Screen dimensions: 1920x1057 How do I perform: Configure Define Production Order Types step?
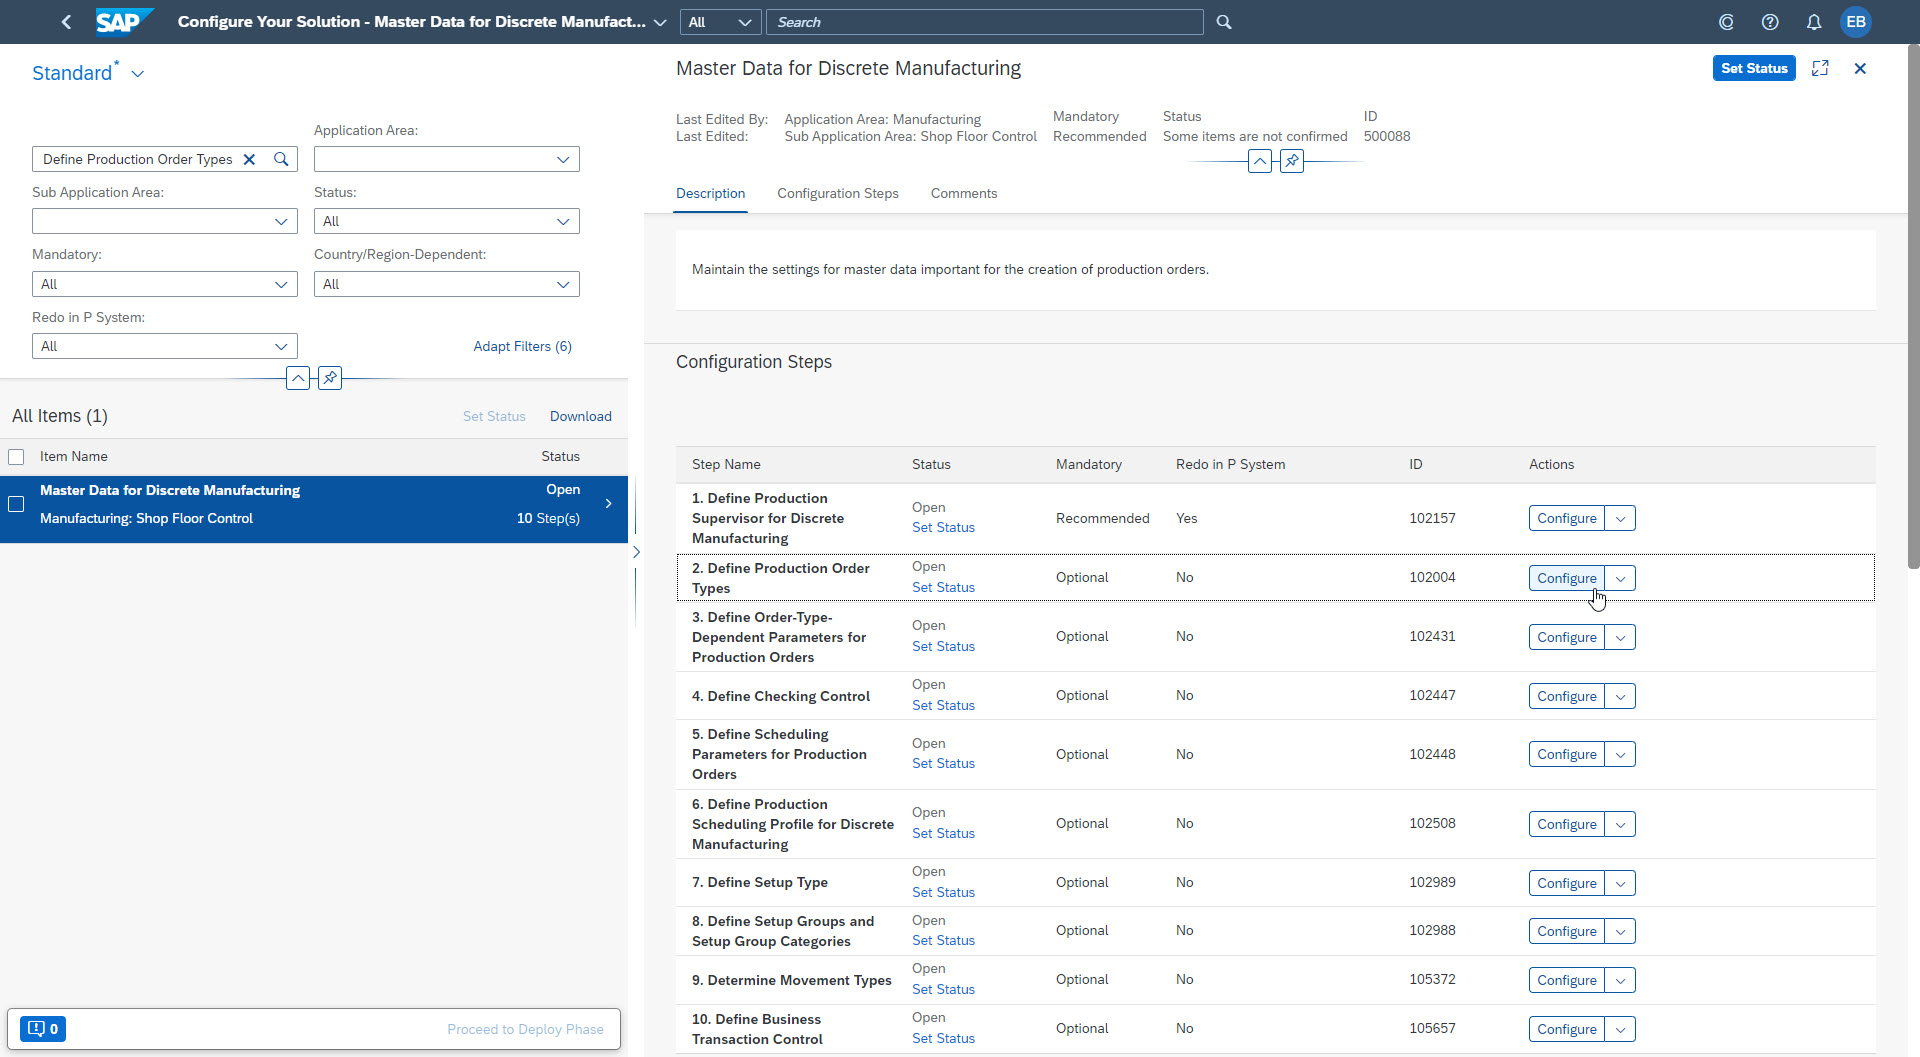click(x=1566, y=578)
